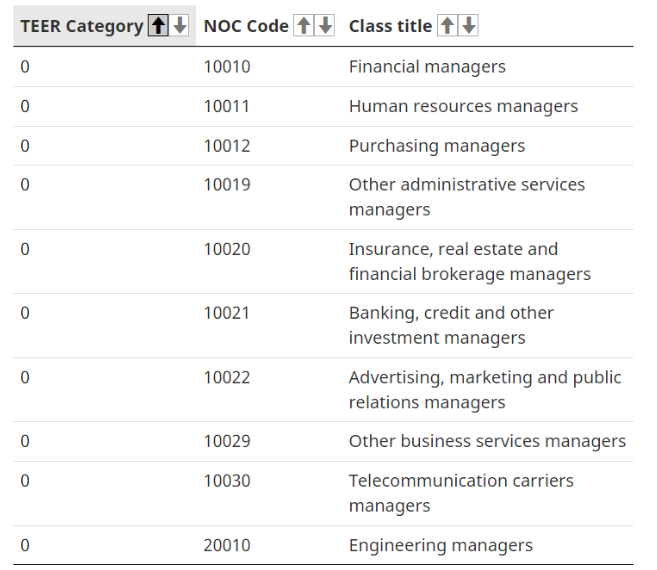The height and width of the screenshot is (570, 657).
Task: Select Telecommunication carriers managers row
Action: 323,494
